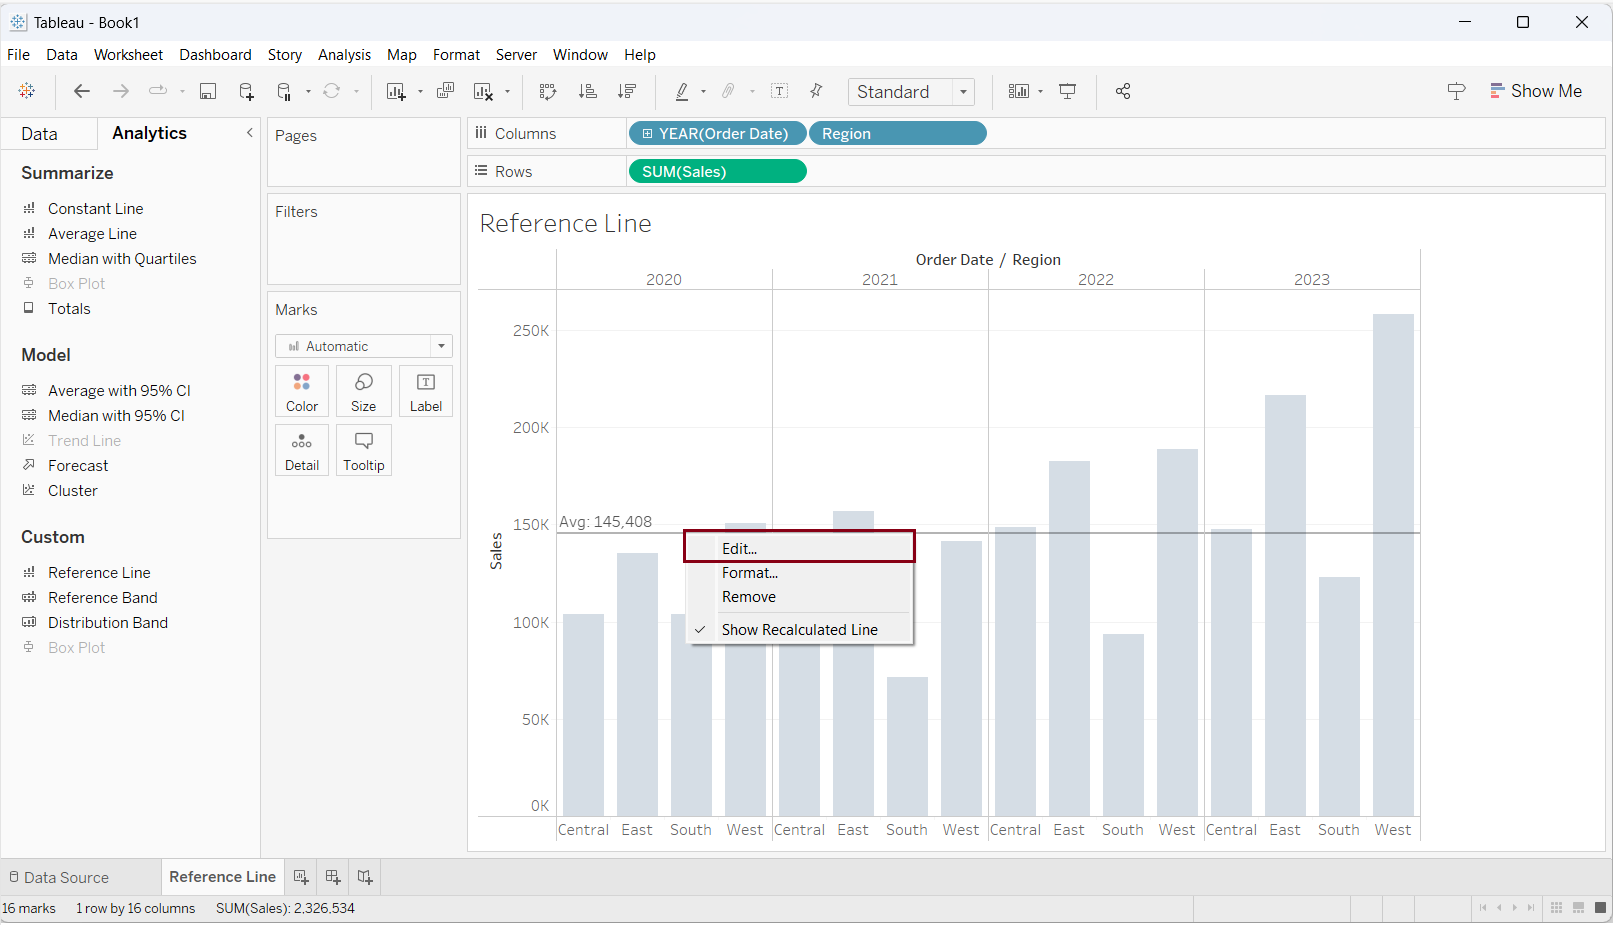Open Presentation Mode from toolbar

(x=1068, y=91)
